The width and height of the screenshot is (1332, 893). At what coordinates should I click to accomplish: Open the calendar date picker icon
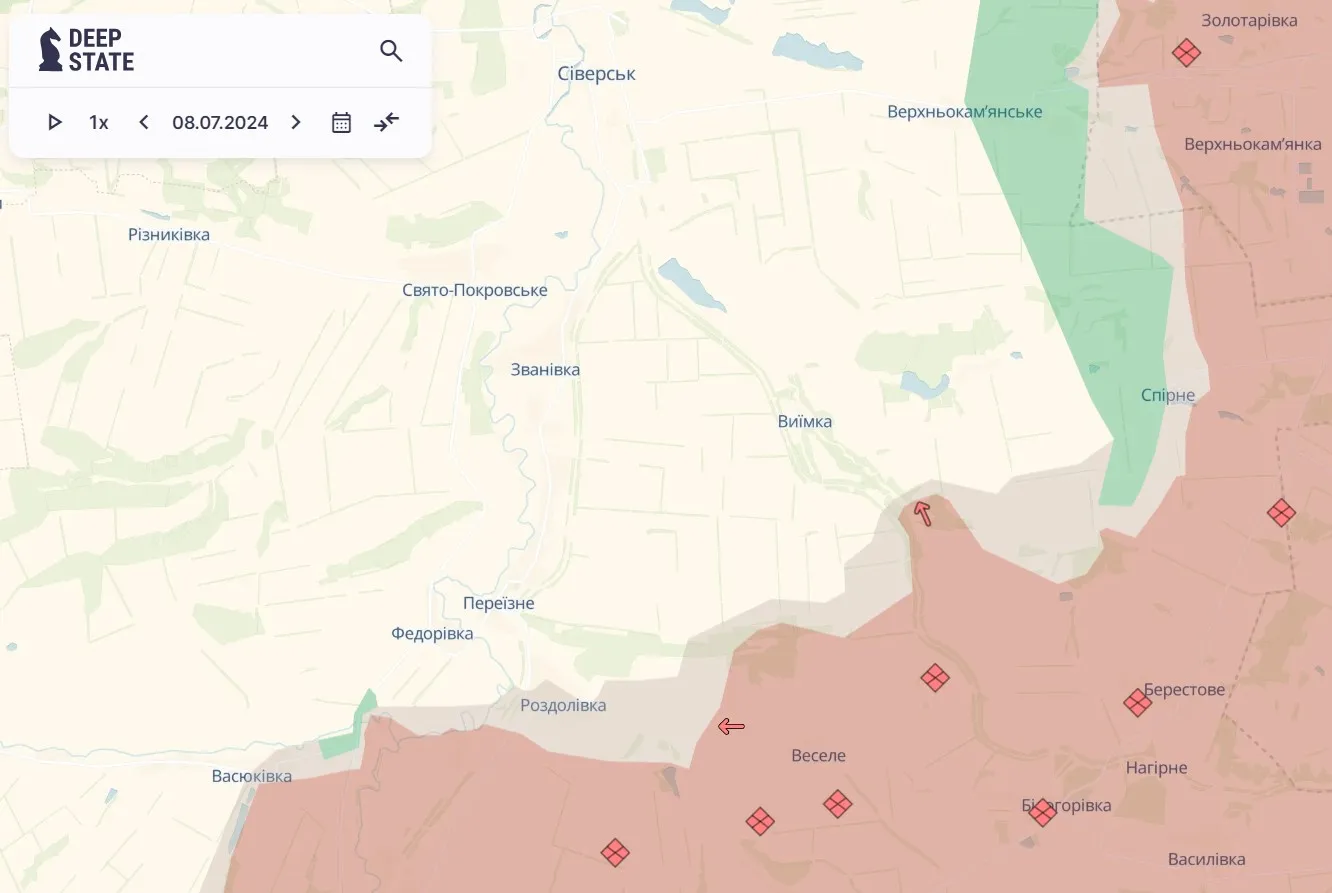(342, 122)
